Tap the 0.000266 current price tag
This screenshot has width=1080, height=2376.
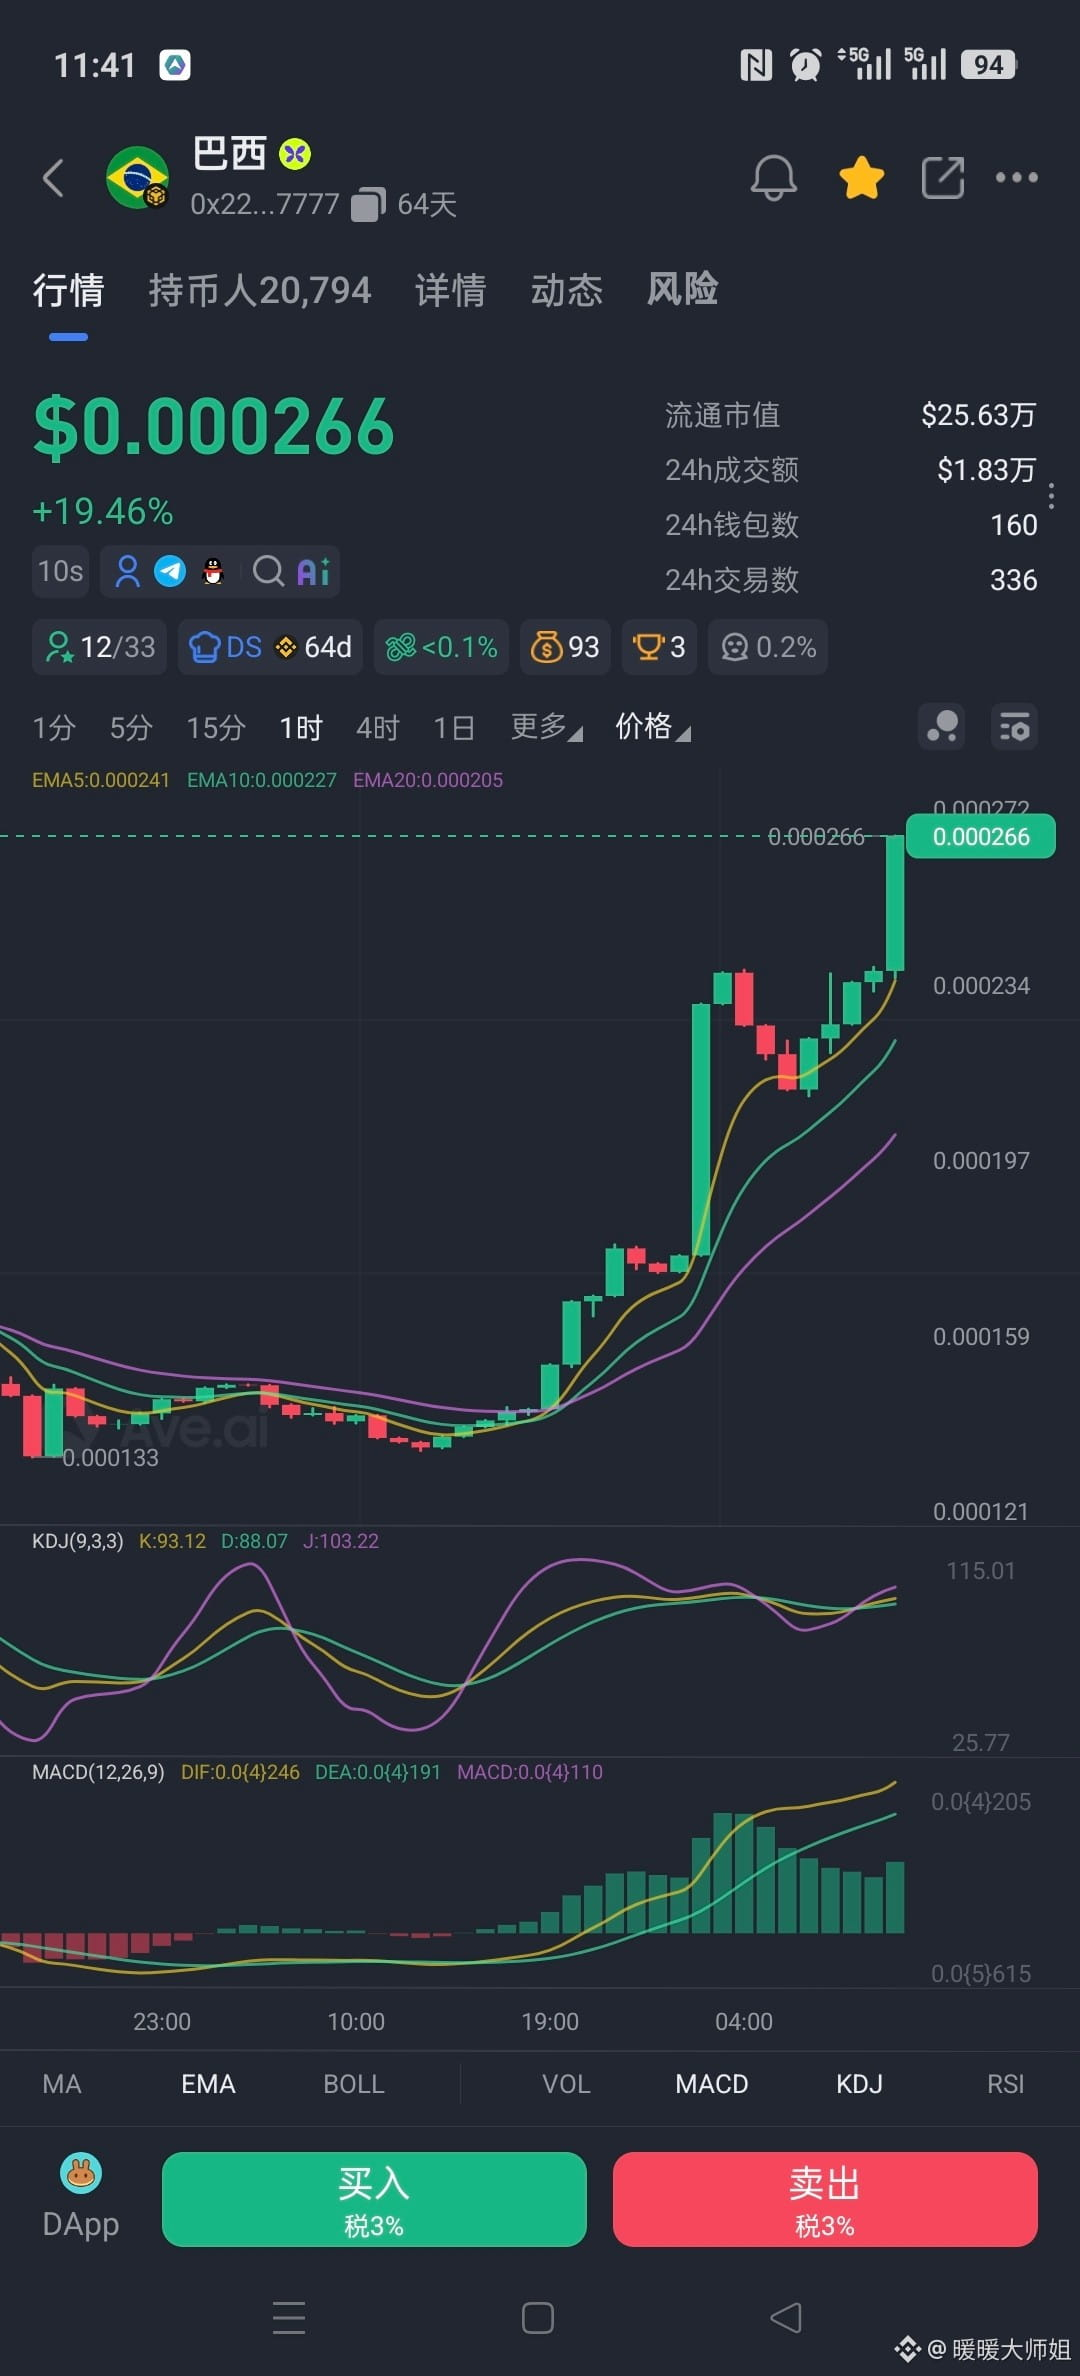(980, 837)
